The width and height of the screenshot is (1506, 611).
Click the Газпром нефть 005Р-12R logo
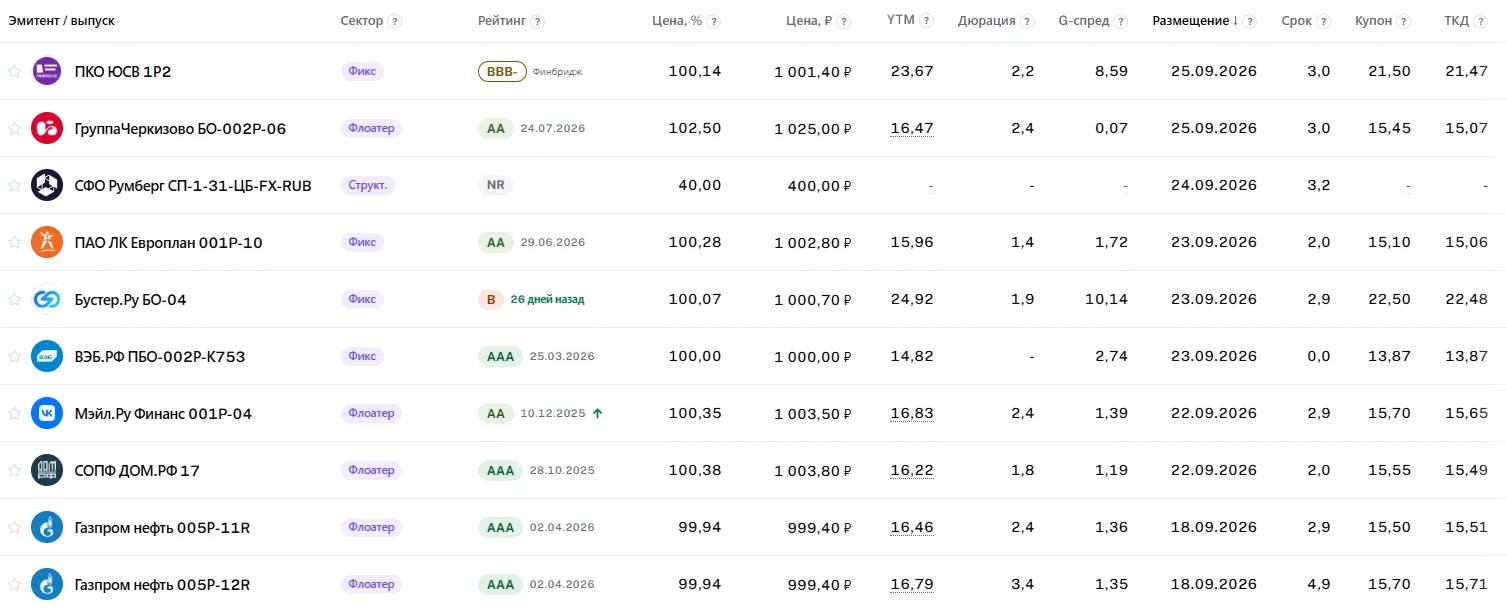47,584
